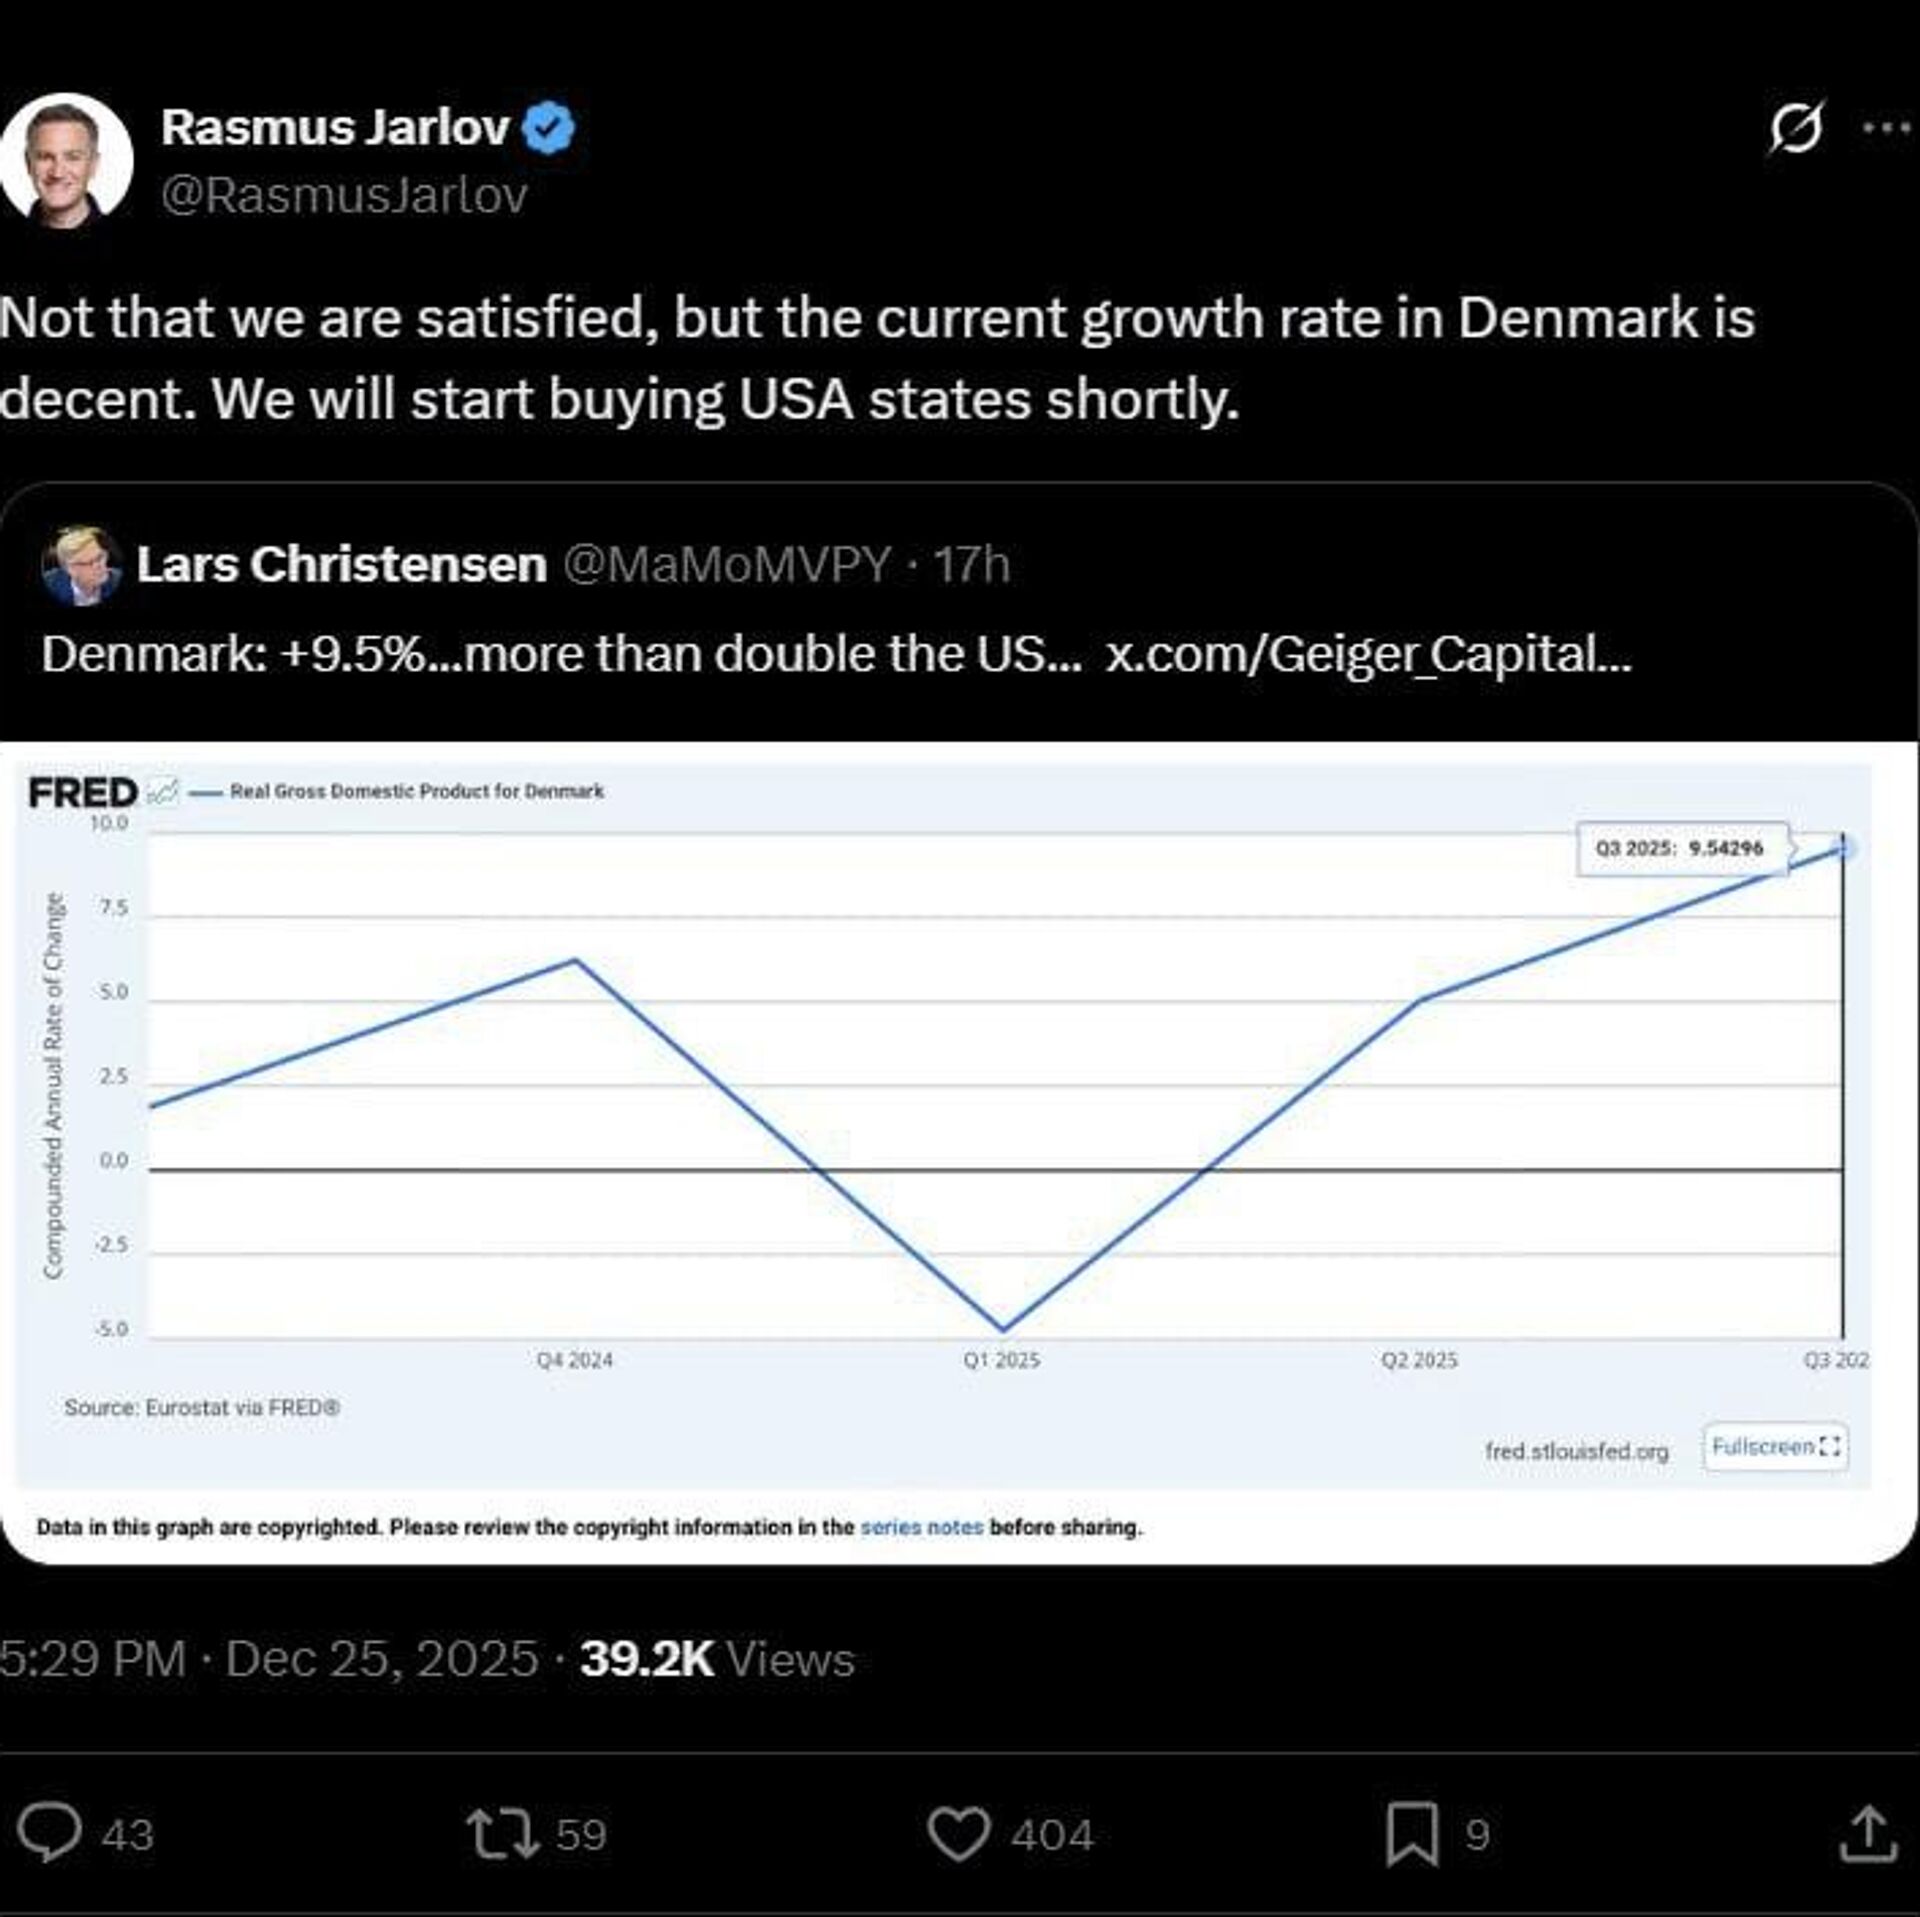This screenshot has height=1917, width=1920.
Task: Click the FRED logo in the chart
Action: pos(83,793)
